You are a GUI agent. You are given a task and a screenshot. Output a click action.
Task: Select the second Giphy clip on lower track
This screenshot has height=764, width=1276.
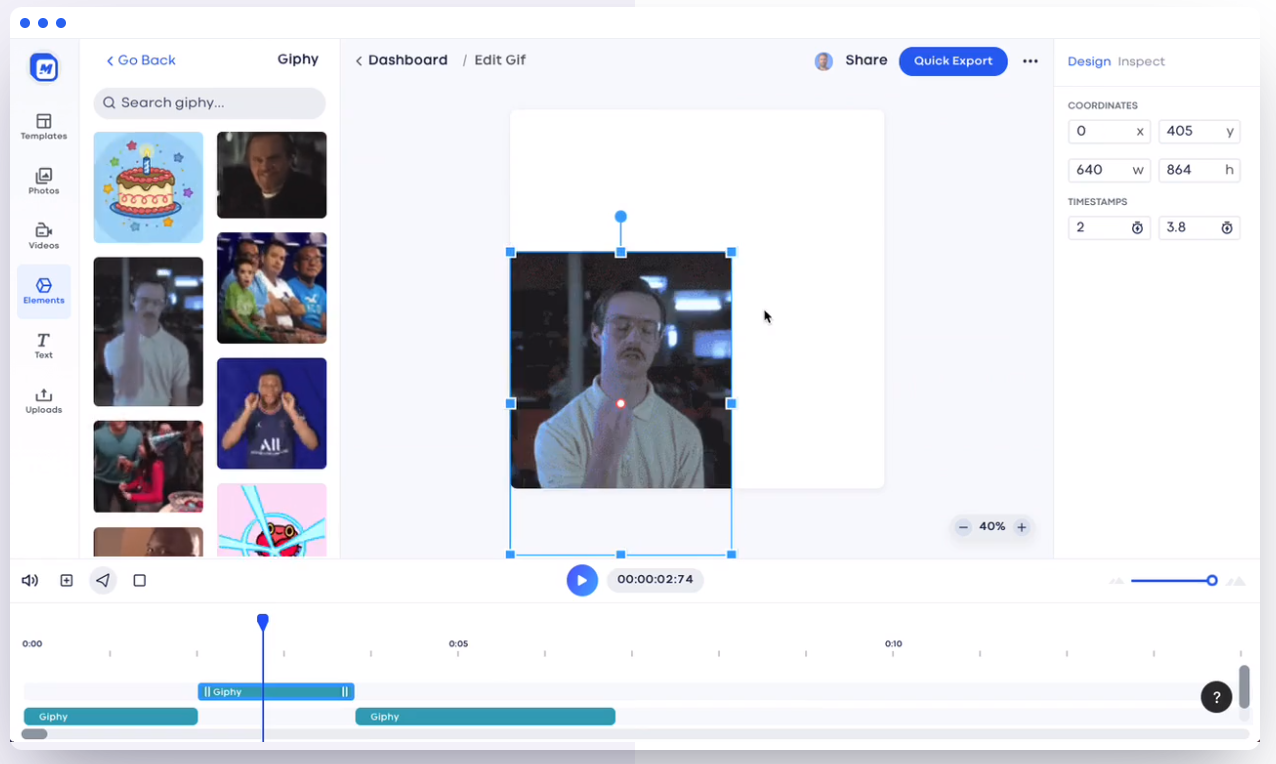(x=485, y=717)
